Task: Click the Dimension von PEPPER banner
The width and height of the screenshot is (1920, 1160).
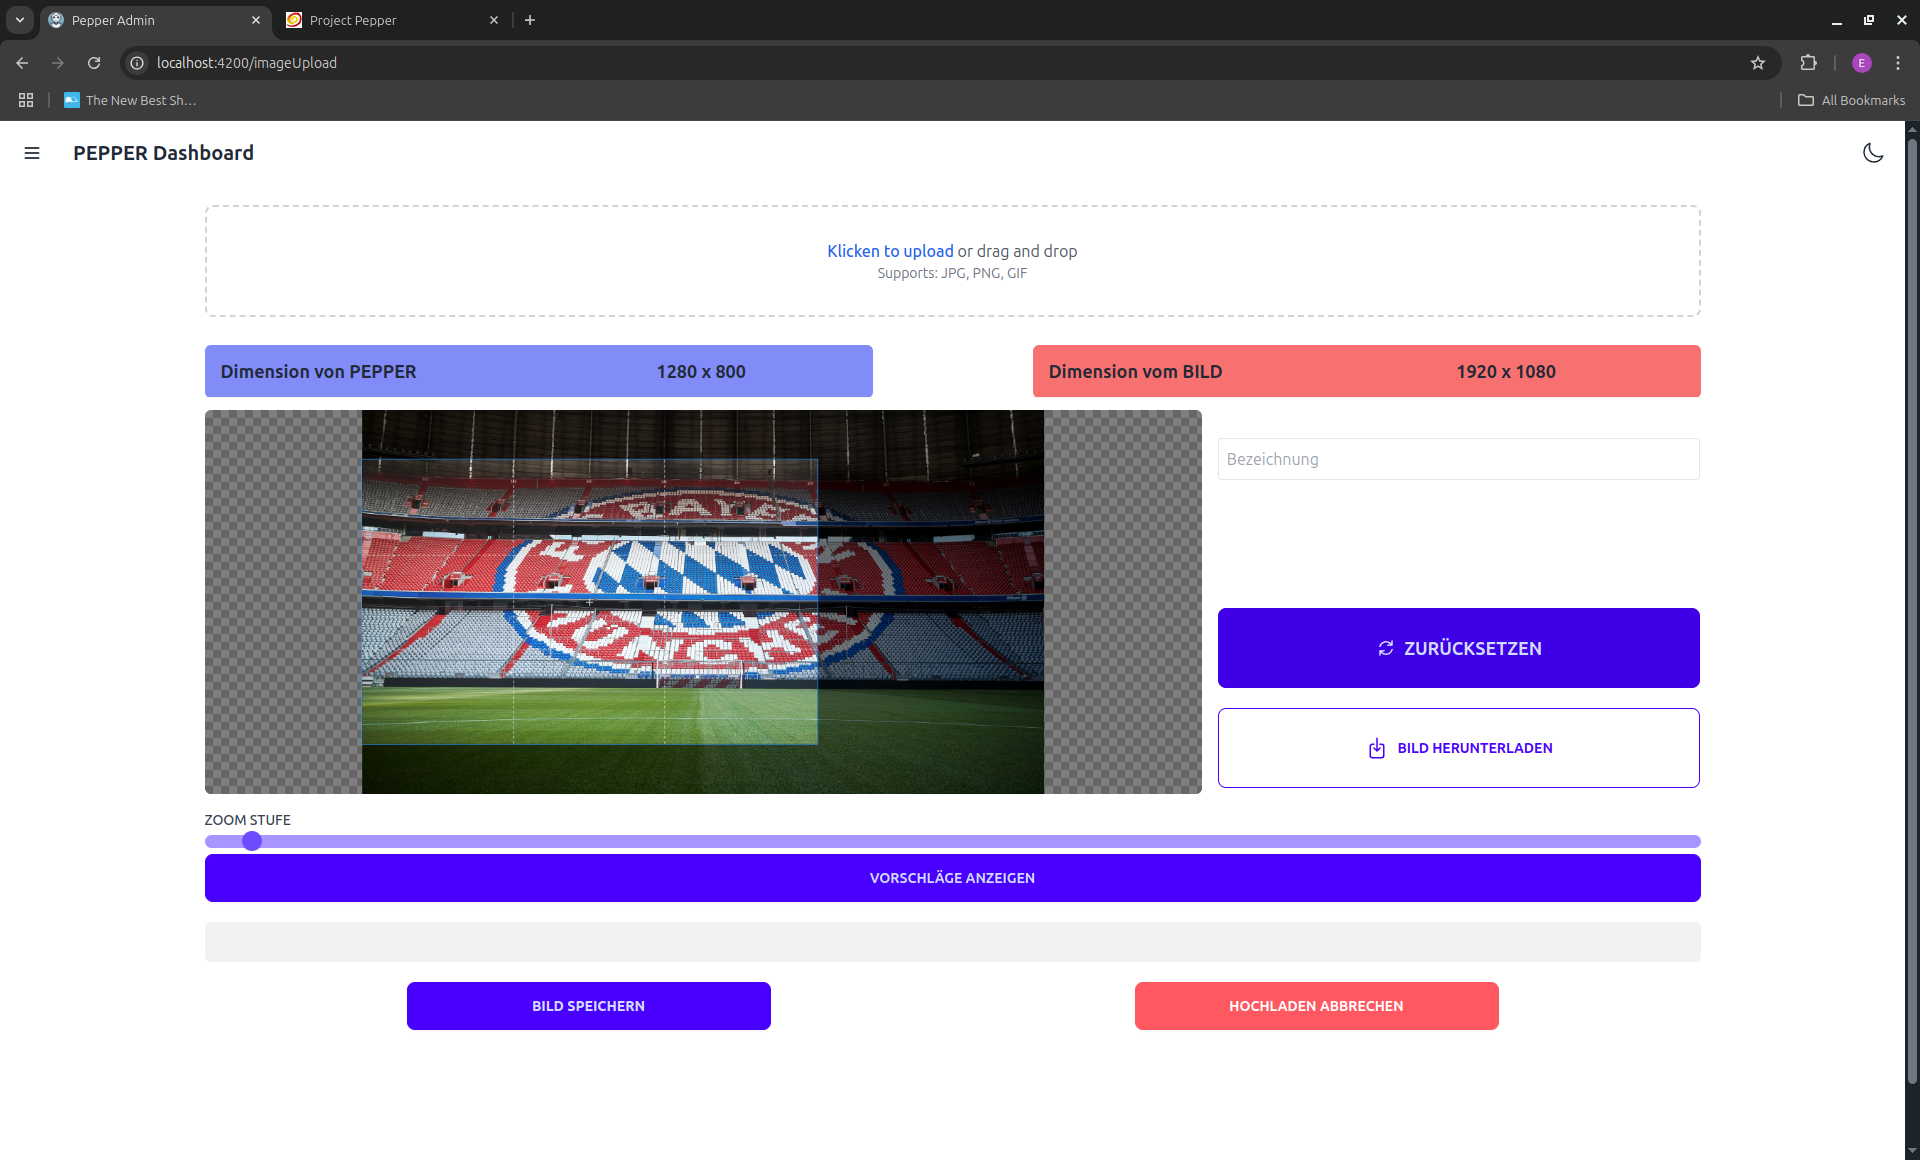Action: pos(538,371)
